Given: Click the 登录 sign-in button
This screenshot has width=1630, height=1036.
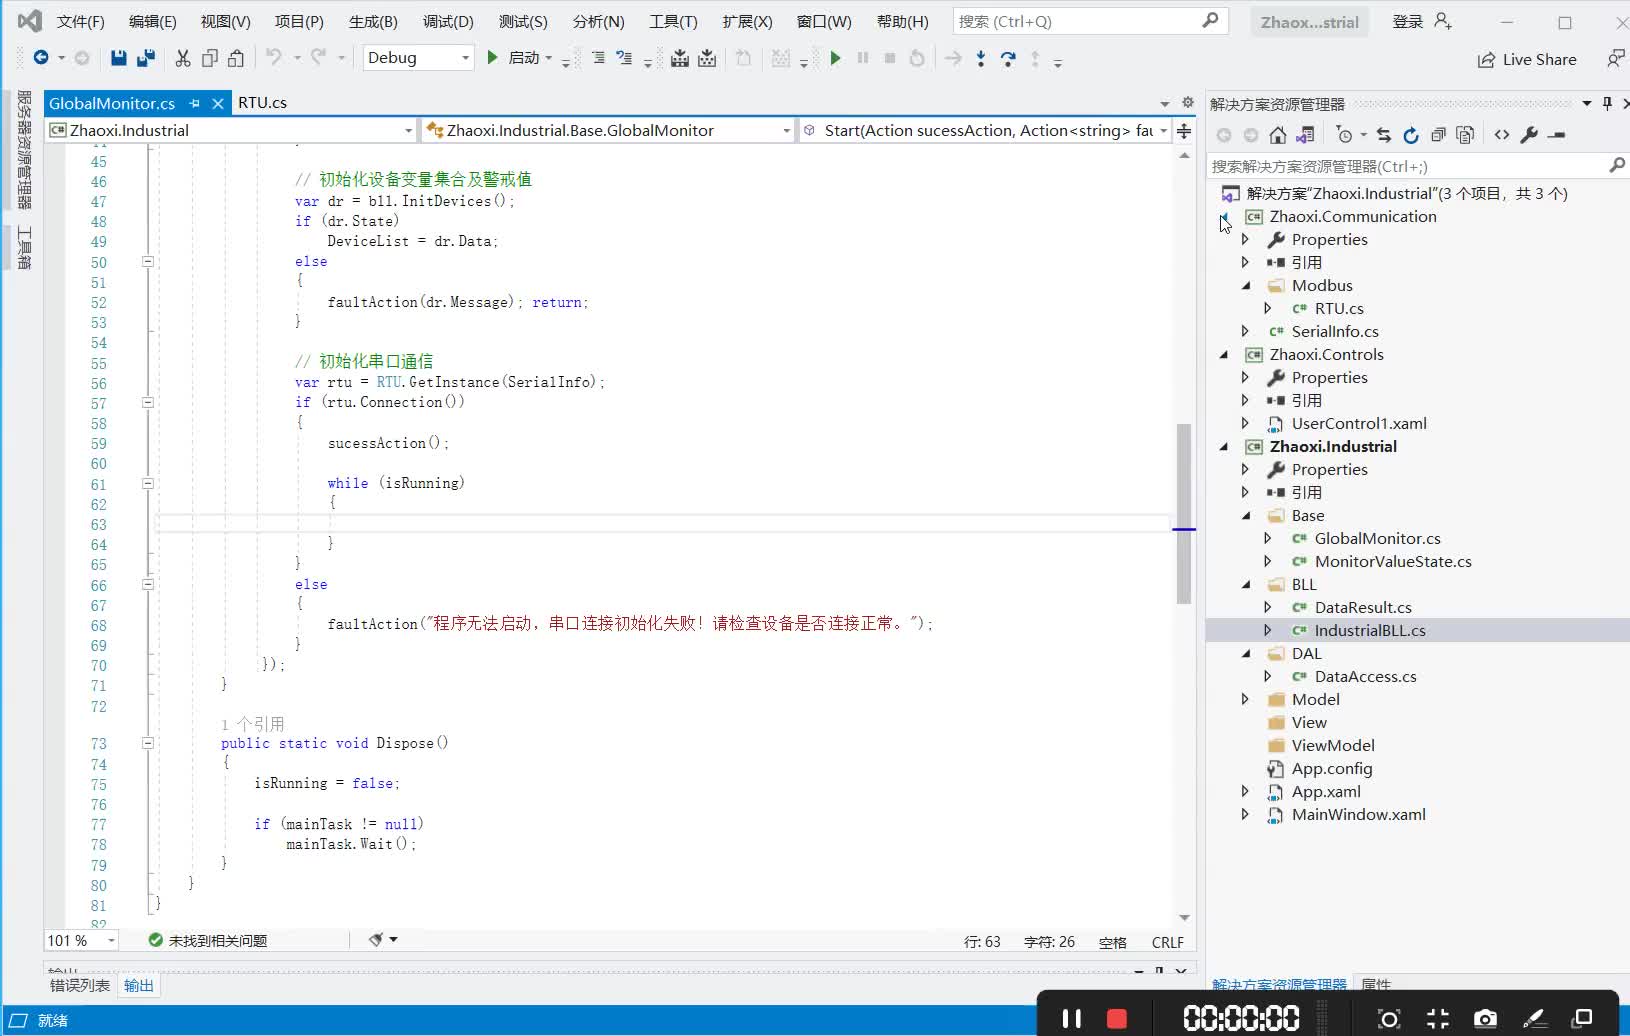Looking at the screenshot, I should tap(1408, 21).
